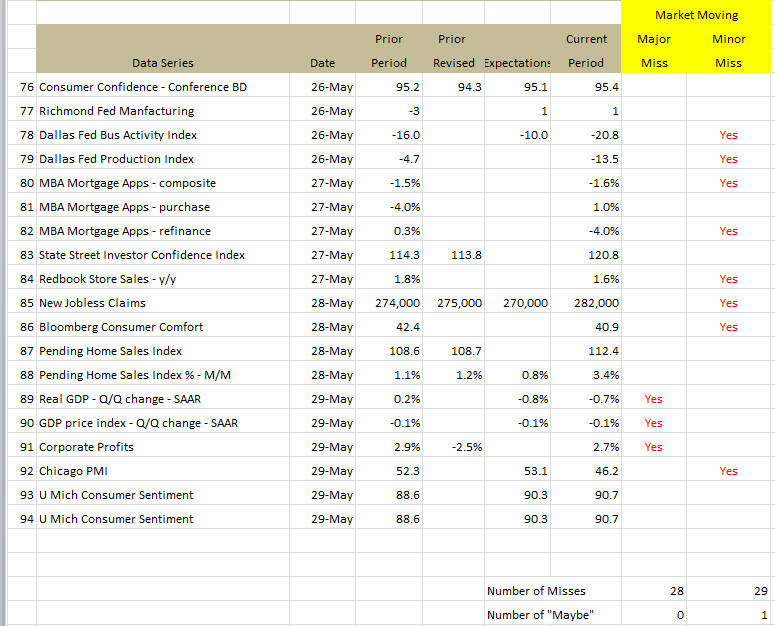This screenshot has width=775, height=626.
Task: Click the -13.5 current period value
Action: tap(604, 159)
